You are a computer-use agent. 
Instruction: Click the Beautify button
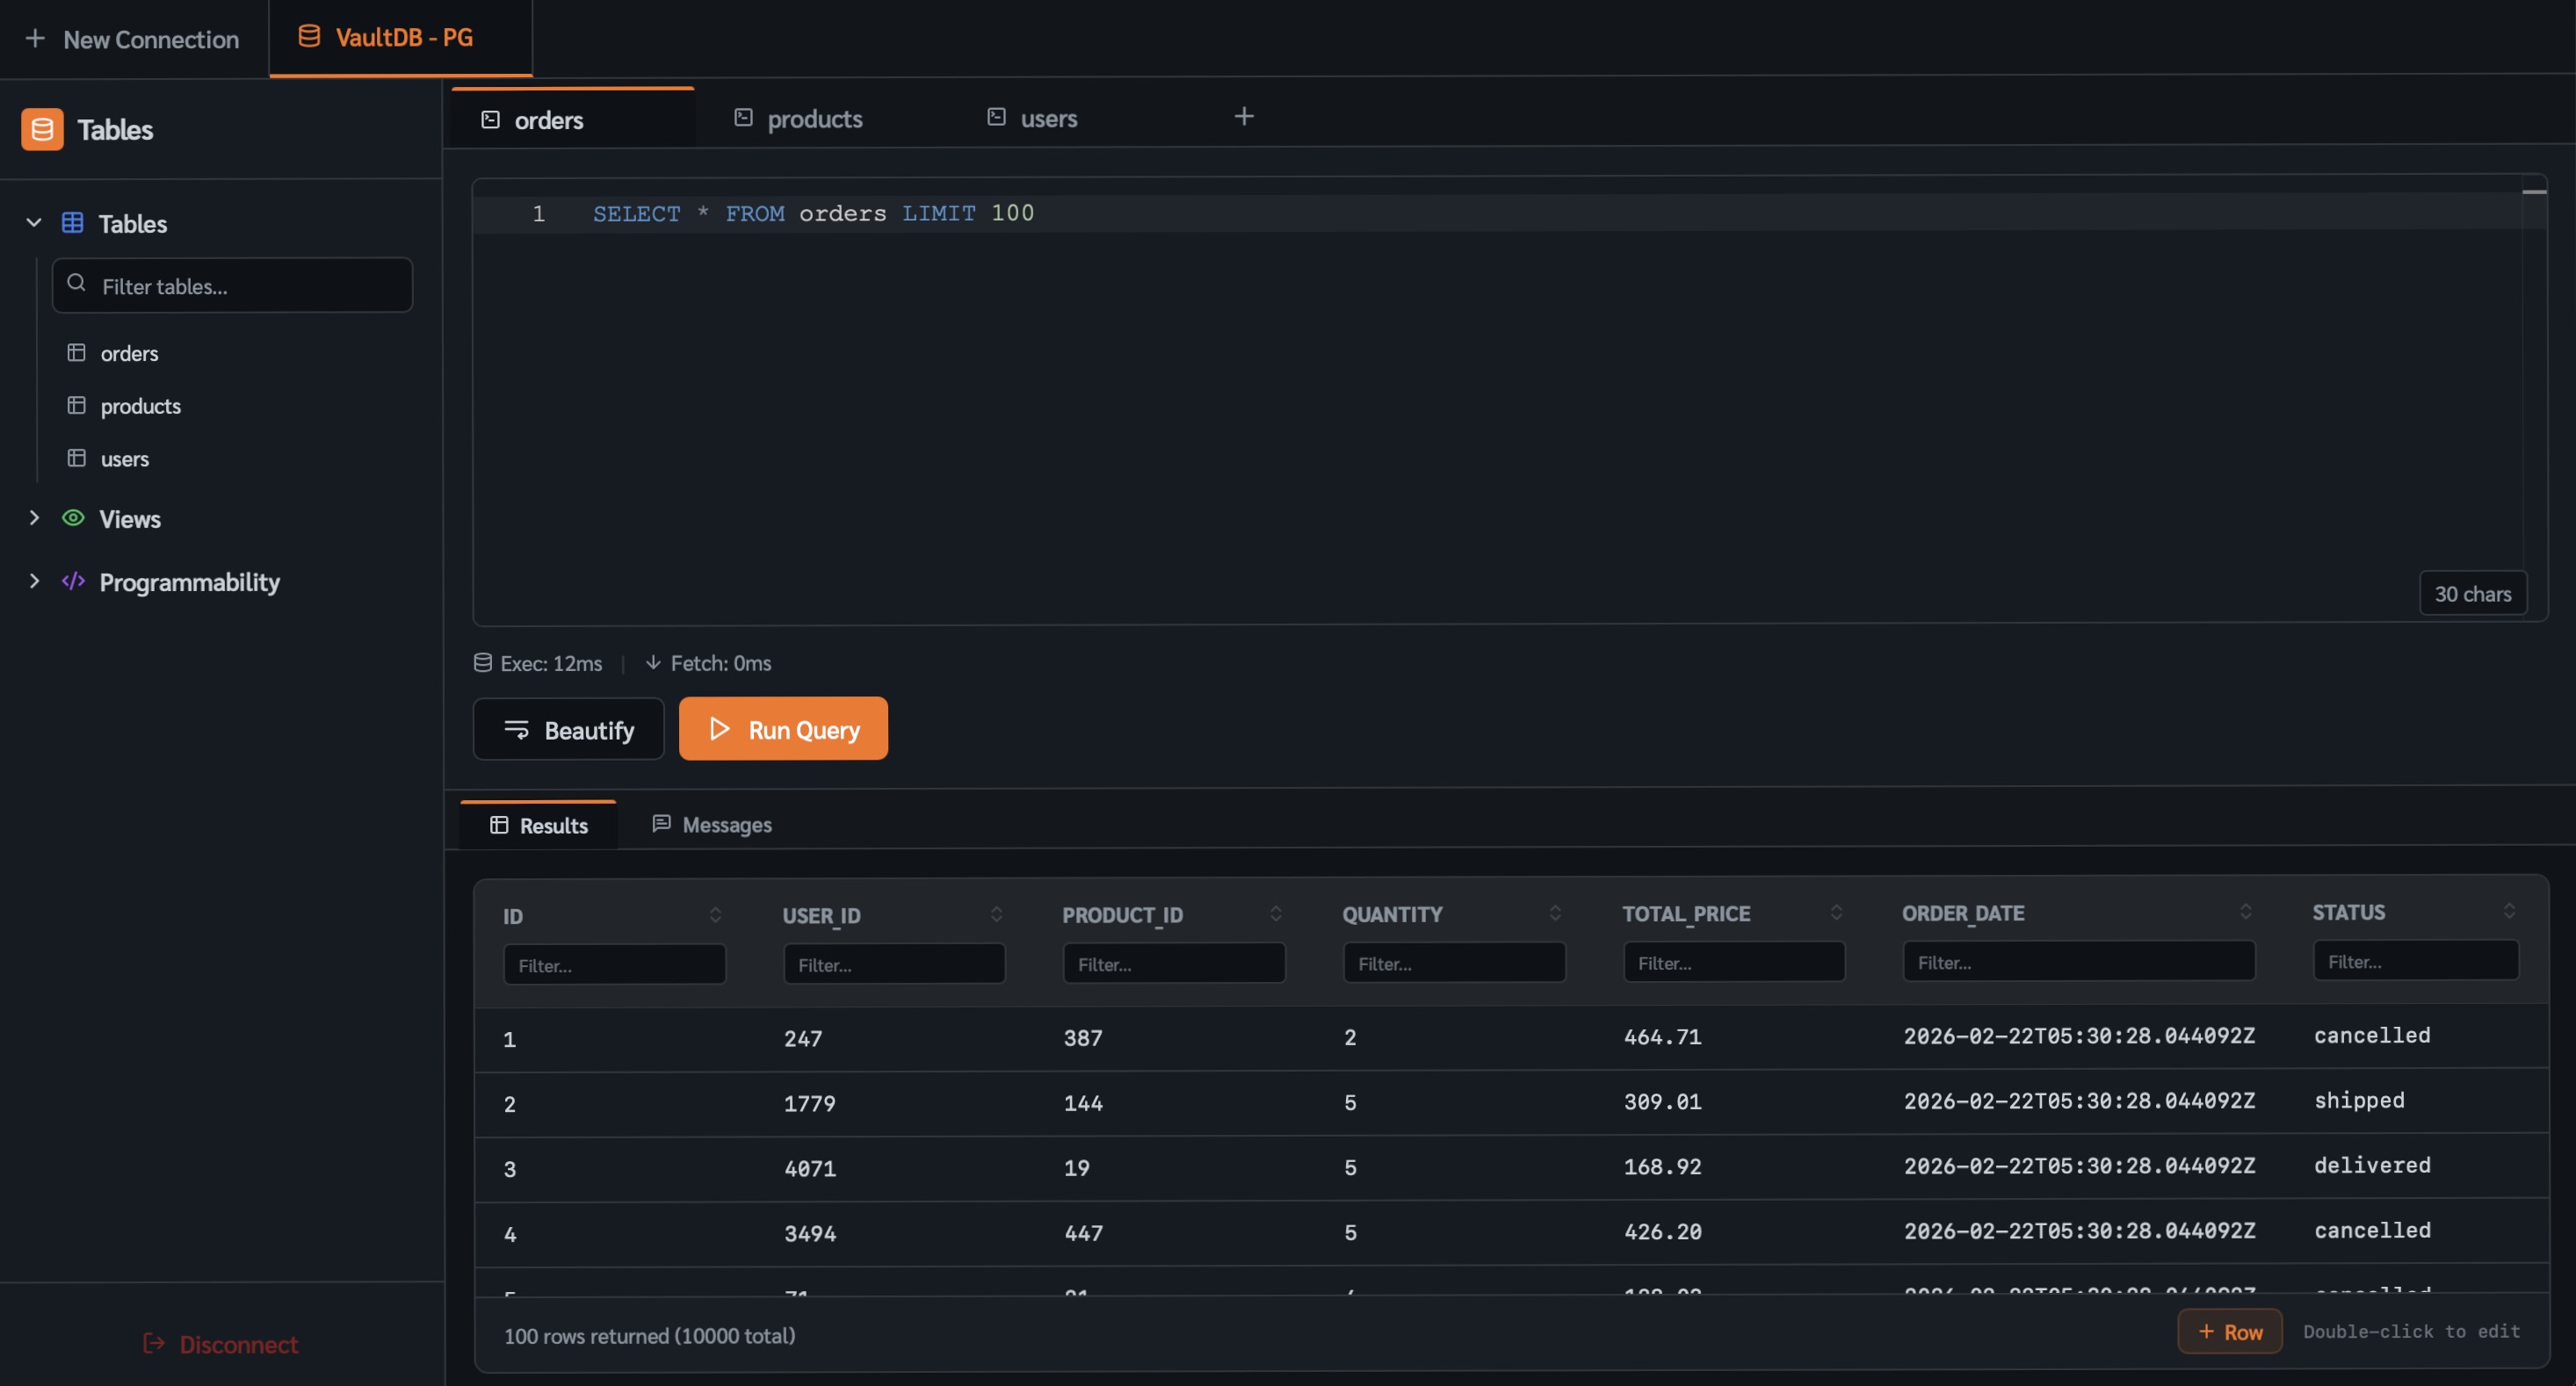point(568,730)
